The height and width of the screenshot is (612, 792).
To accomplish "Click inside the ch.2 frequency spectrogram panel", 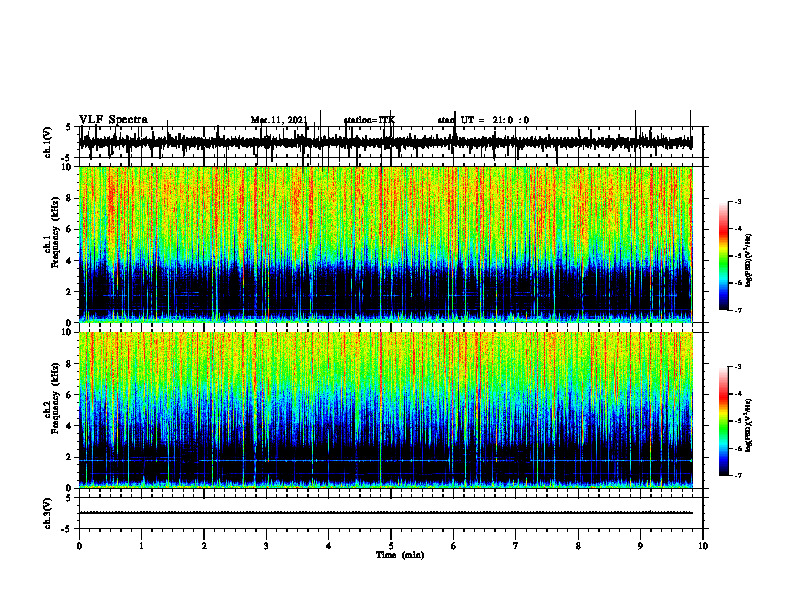I will tap(385, 410).
